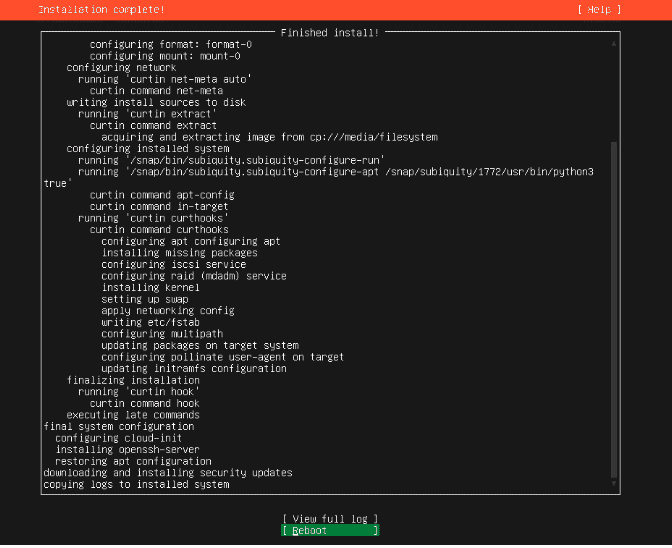
Task: Select 'downloading and installing security updates' line
Action: click(x=168, y=473)
